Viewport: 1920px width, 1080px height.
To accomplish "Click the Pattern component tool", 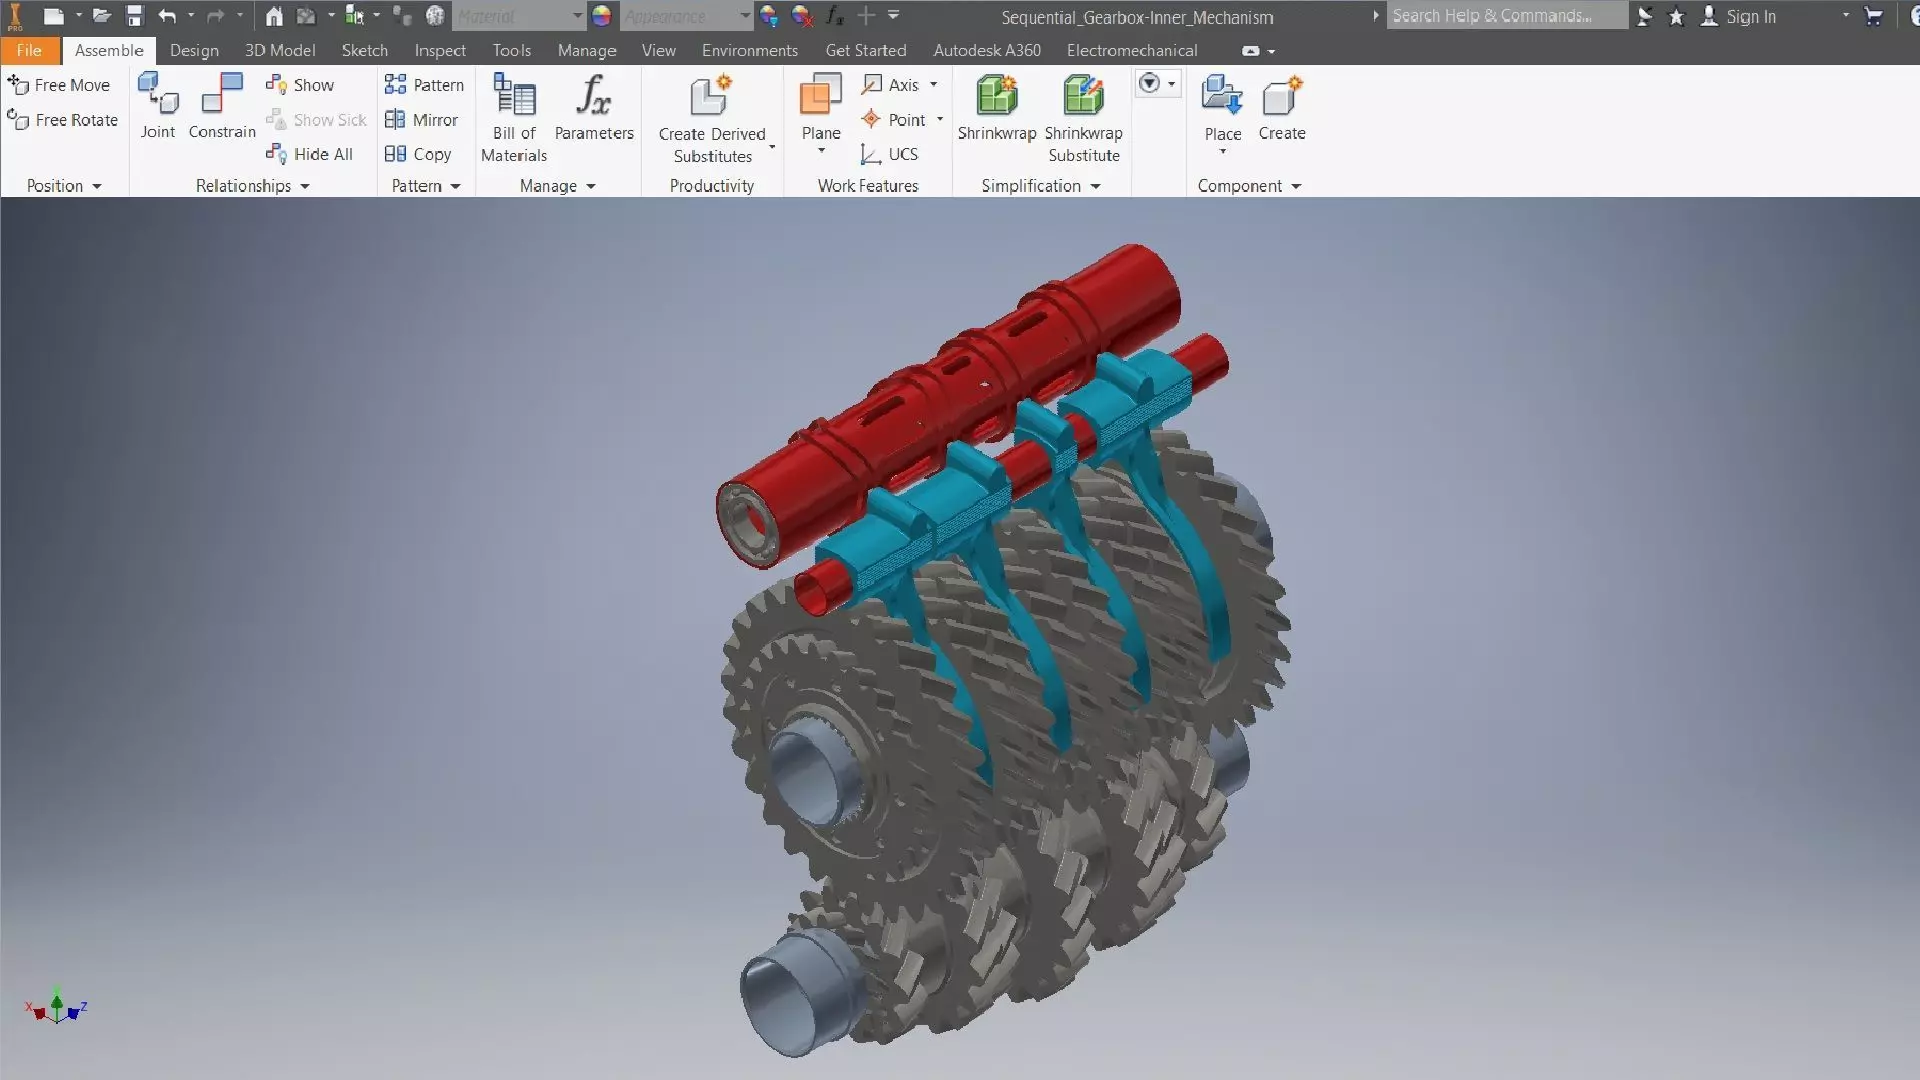I will (x=424, y=85).
